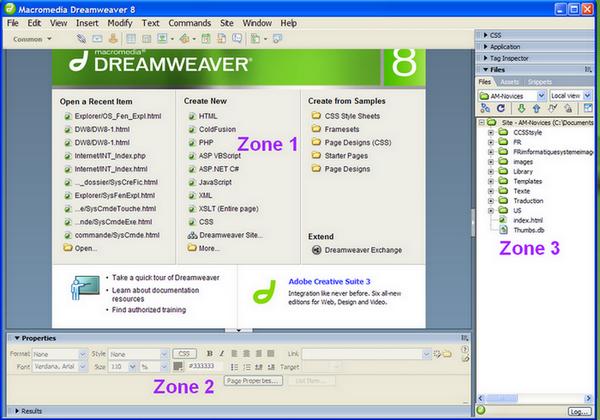The image size is (600, 420).
Task: Click the horizontal scrollbar in Files panel
Action: (x=535, y=399)
